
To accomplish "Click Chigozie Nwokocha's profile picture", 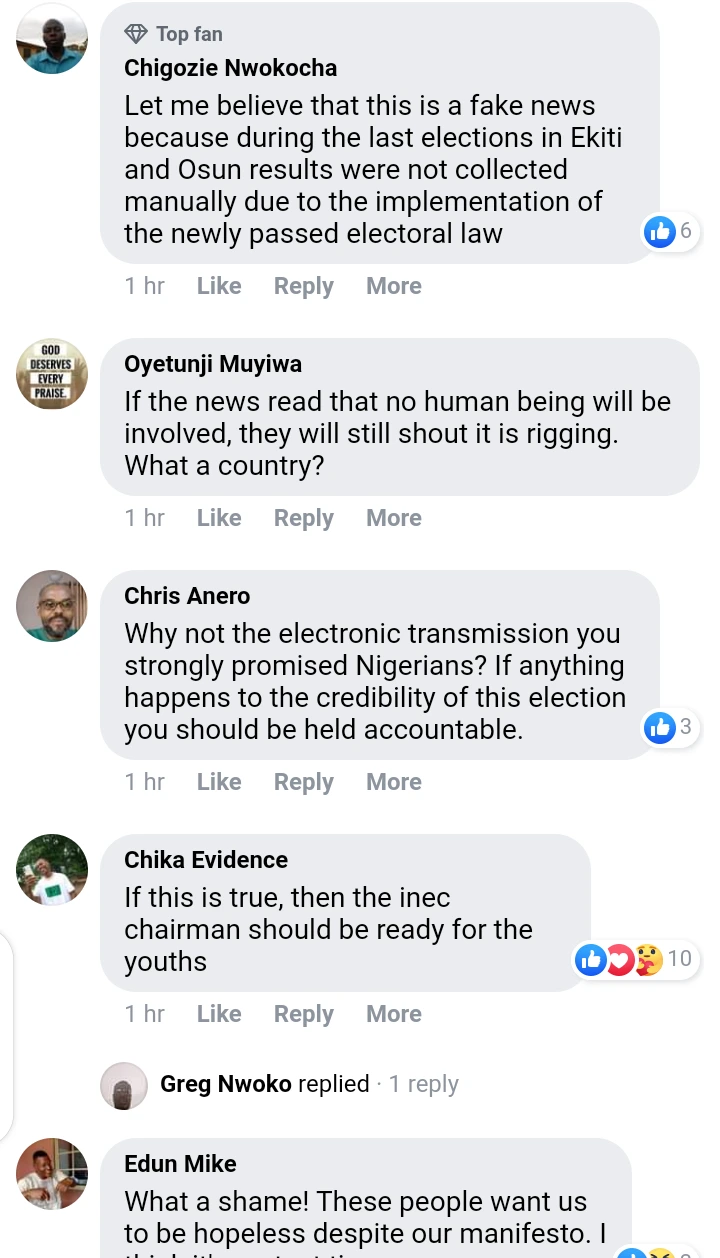I will coord(52,38).
